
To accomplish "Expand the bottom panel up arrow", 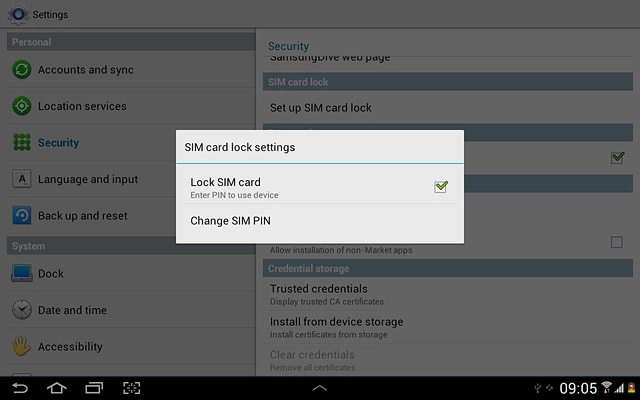I will pyautogui.click(x=320, y=388).
